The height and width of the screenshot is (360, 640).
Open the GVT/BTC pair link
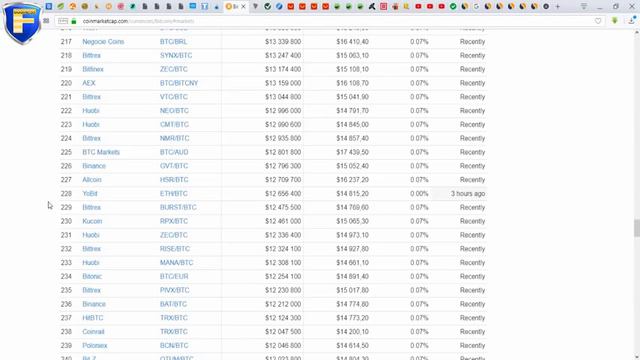pyautogui.click(x=174, y=166)
